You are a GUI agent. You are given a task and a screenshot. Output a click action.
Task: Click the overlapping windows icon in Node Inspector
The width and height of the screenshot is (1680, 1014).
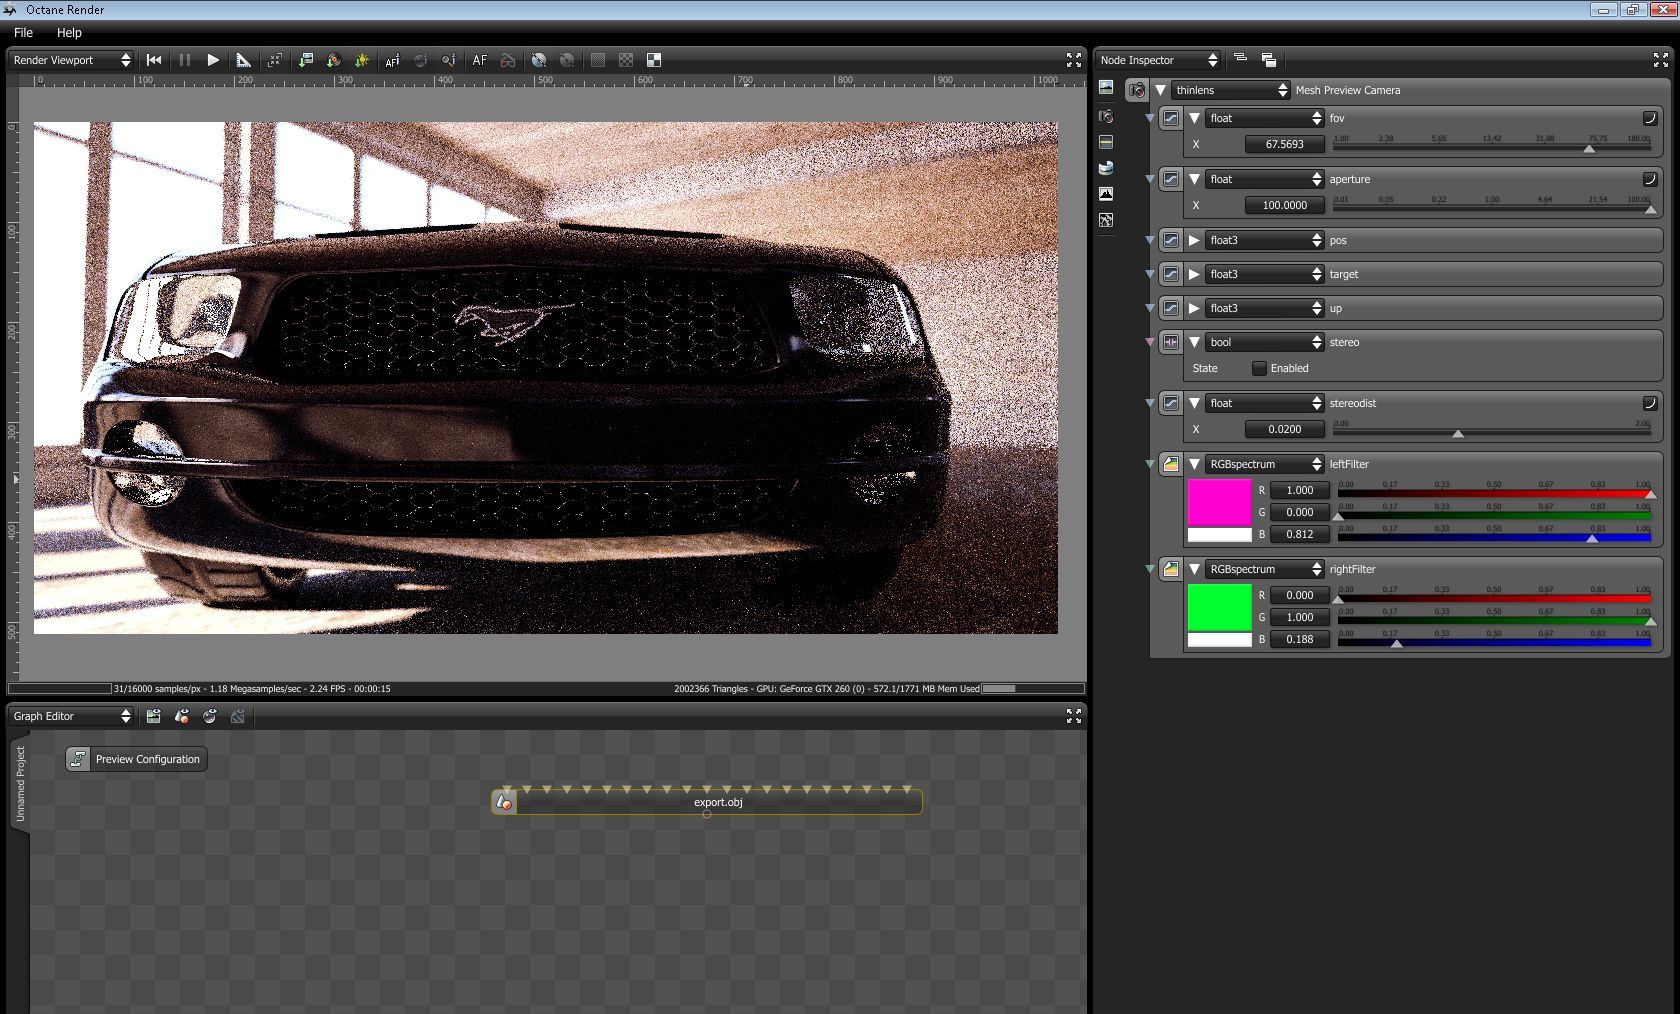coord(1269,60)
